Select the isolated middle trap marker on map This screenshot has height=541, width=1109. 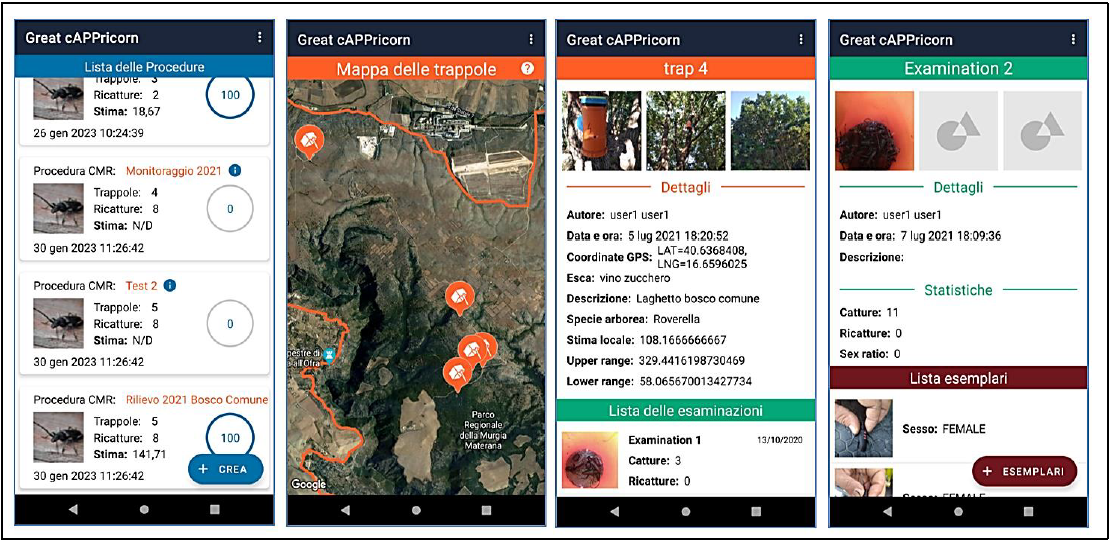point(459,298)
